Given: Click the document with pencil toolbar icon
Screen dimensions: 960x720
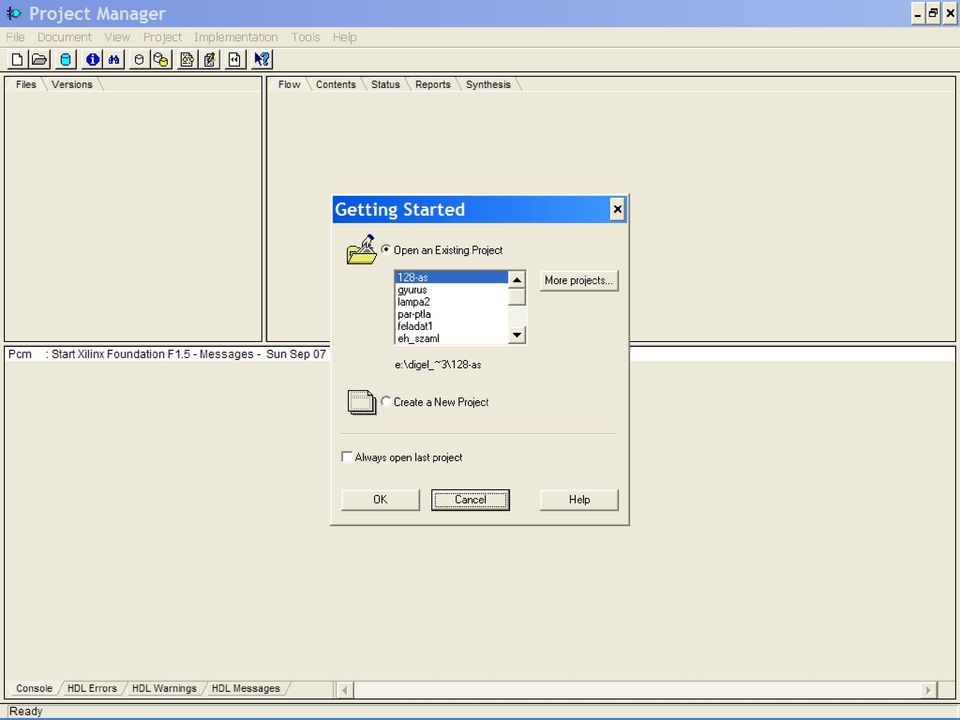Looking at the screenshot, I should click(x=210, y=59).
